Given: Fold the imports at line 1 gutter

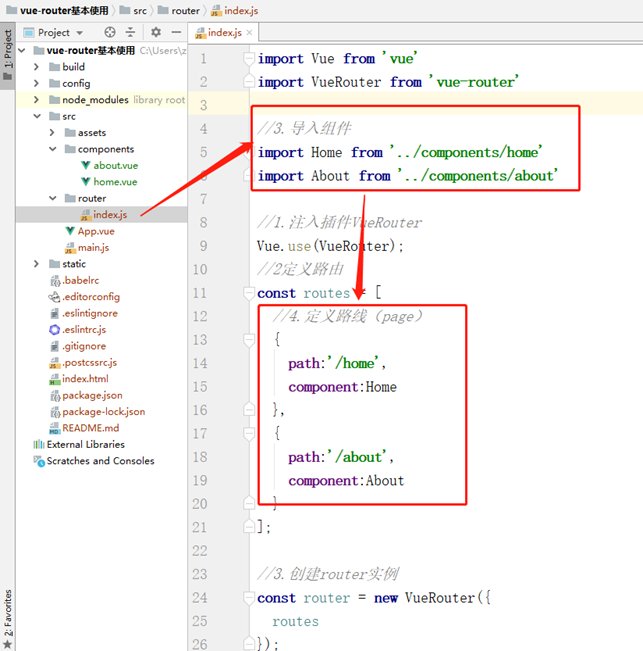Looking at the screenshot, I should point(249,59).
